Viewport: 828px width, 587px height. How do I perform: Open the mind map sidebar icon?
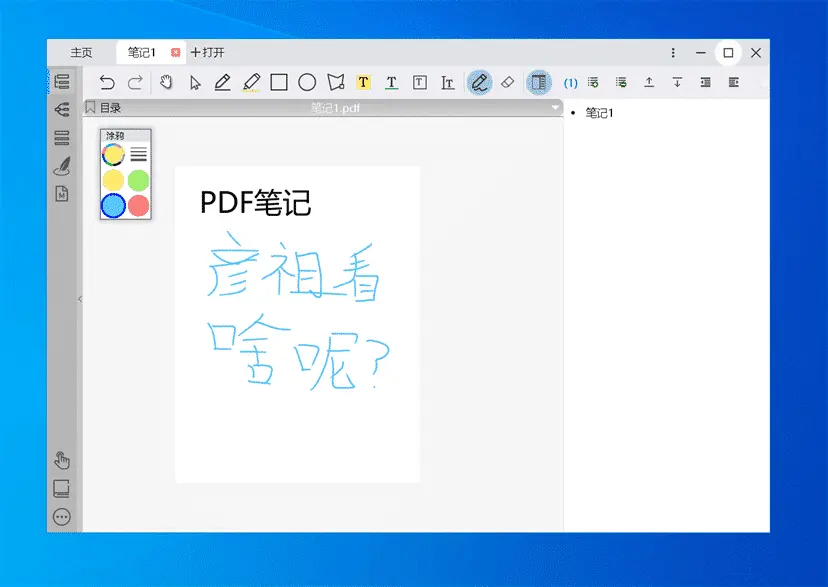coord(62,110)
